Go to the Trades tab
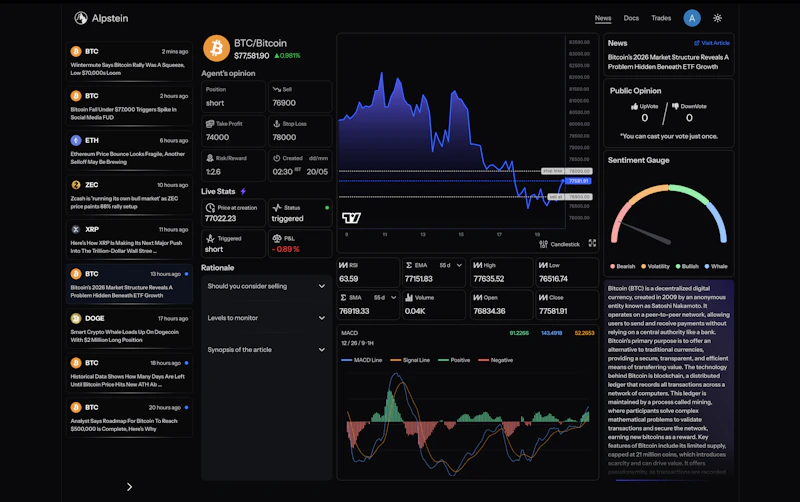 click(x=661, y=18)
